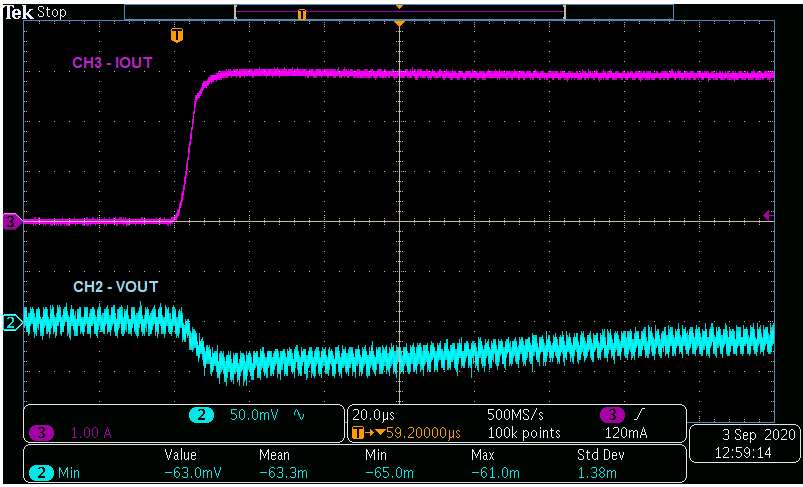Click the center expansion point triangle at top
This screenshot has width=803, height=487.
(399, 22)
